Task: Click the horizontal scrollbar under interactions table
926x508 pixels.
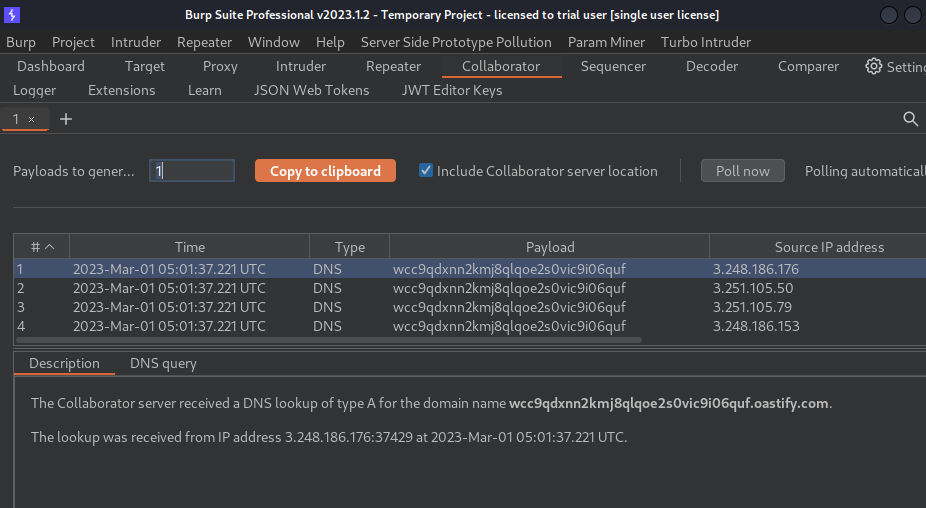Action: point(329,340)
